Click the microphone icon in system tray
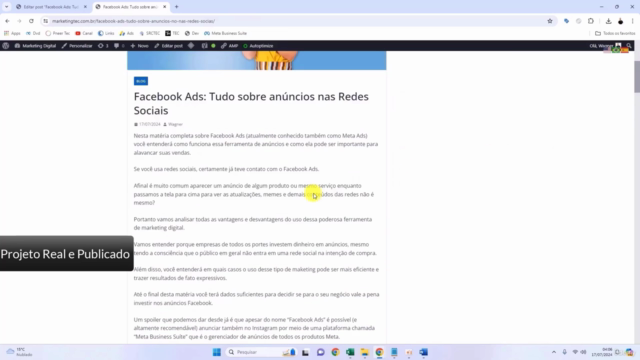 click(x=564, y=352)
